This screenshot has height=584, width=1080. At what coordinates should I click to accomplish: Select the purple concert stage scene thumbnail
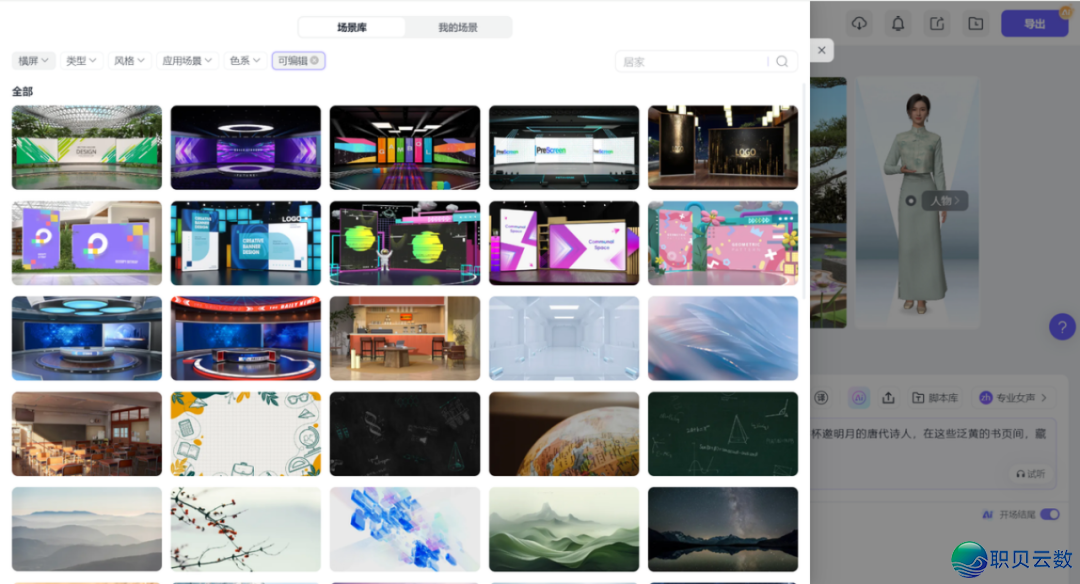(245, 147)
